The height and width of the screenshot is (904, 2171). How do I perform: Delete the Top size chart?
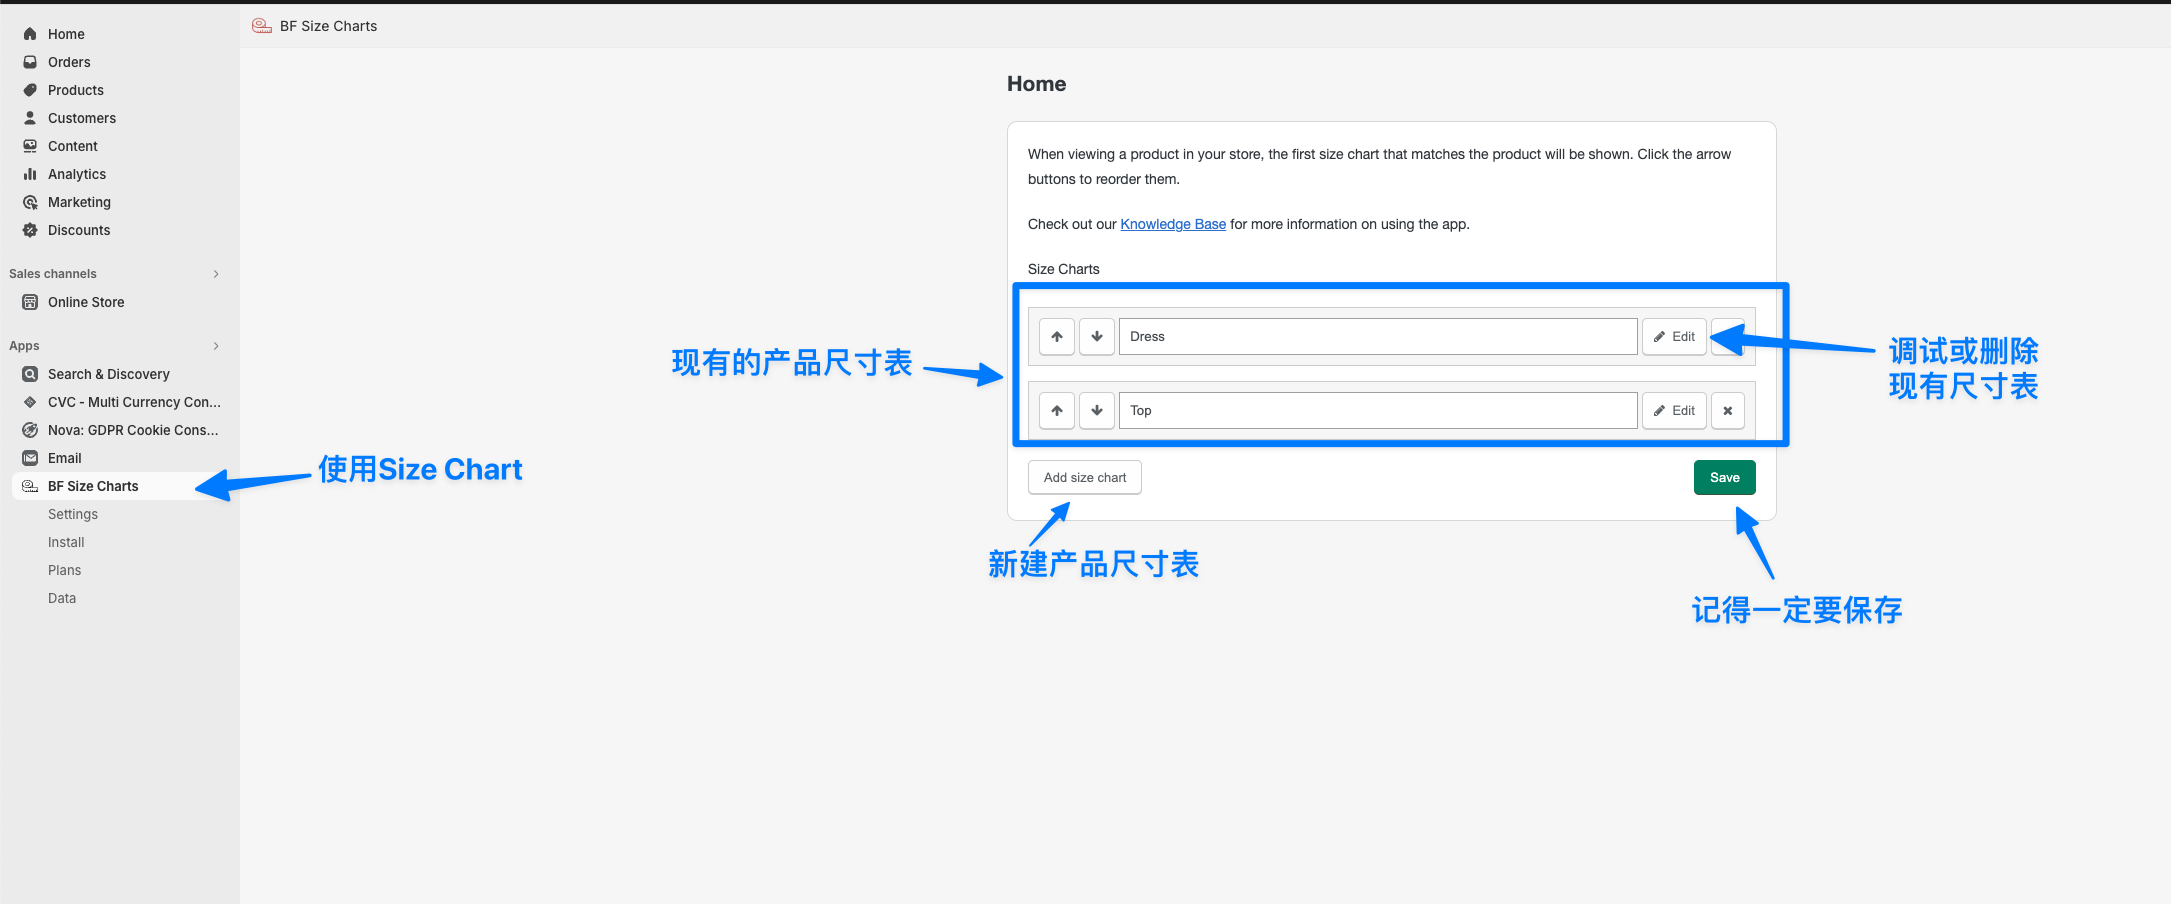(1727, 411)
